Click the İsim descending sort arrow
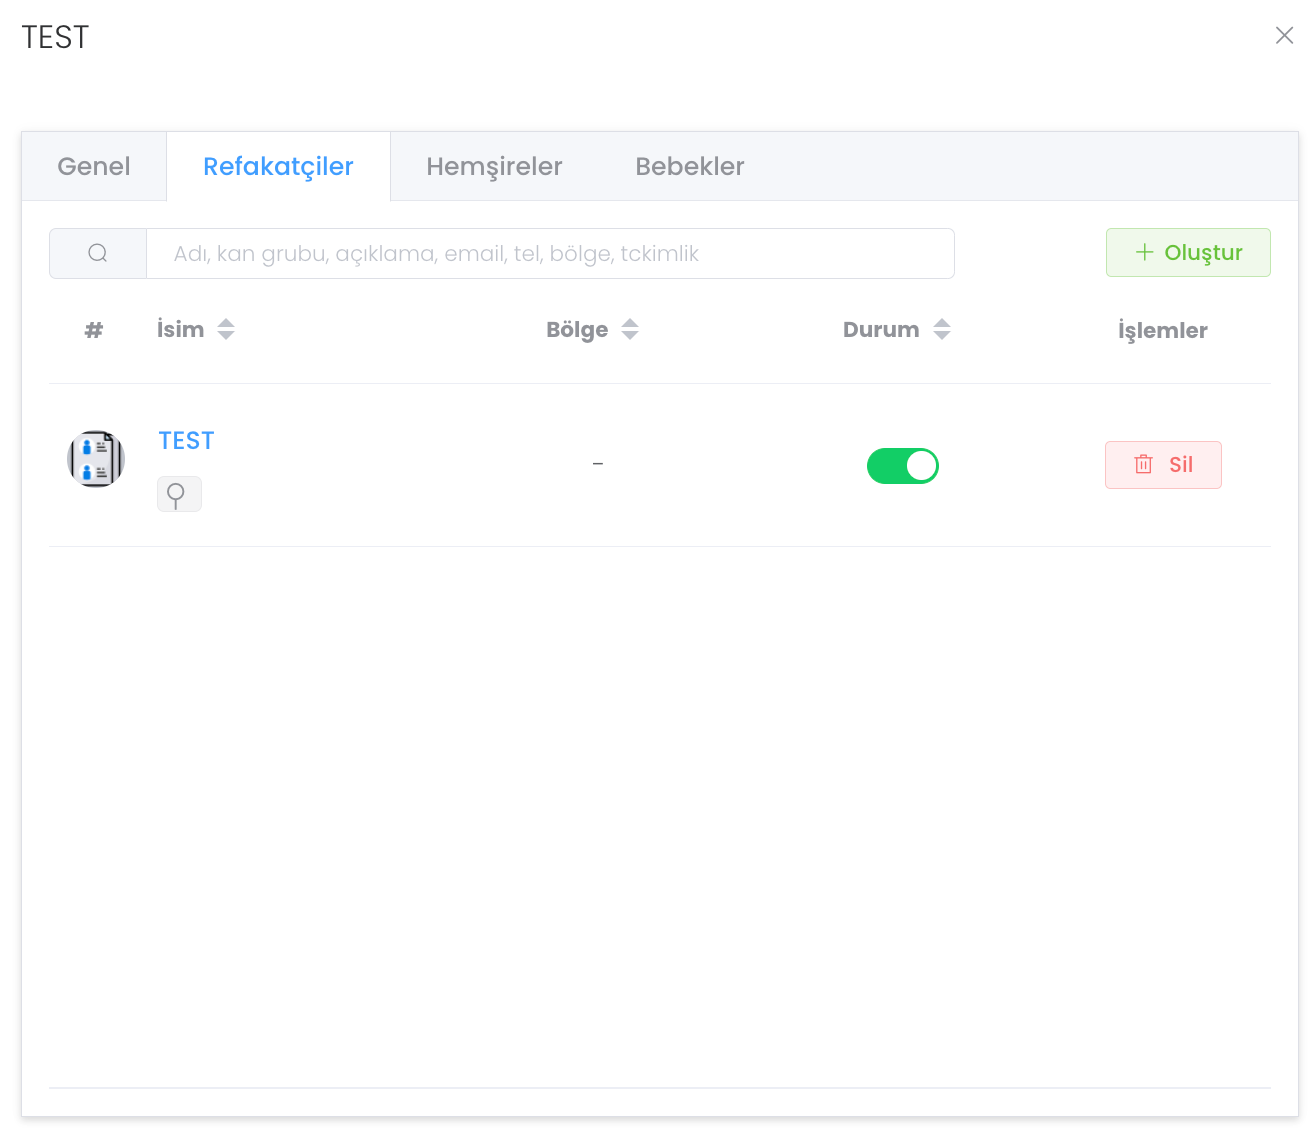The width and height of the screenshot is (1314, 1134). (226, 336)
